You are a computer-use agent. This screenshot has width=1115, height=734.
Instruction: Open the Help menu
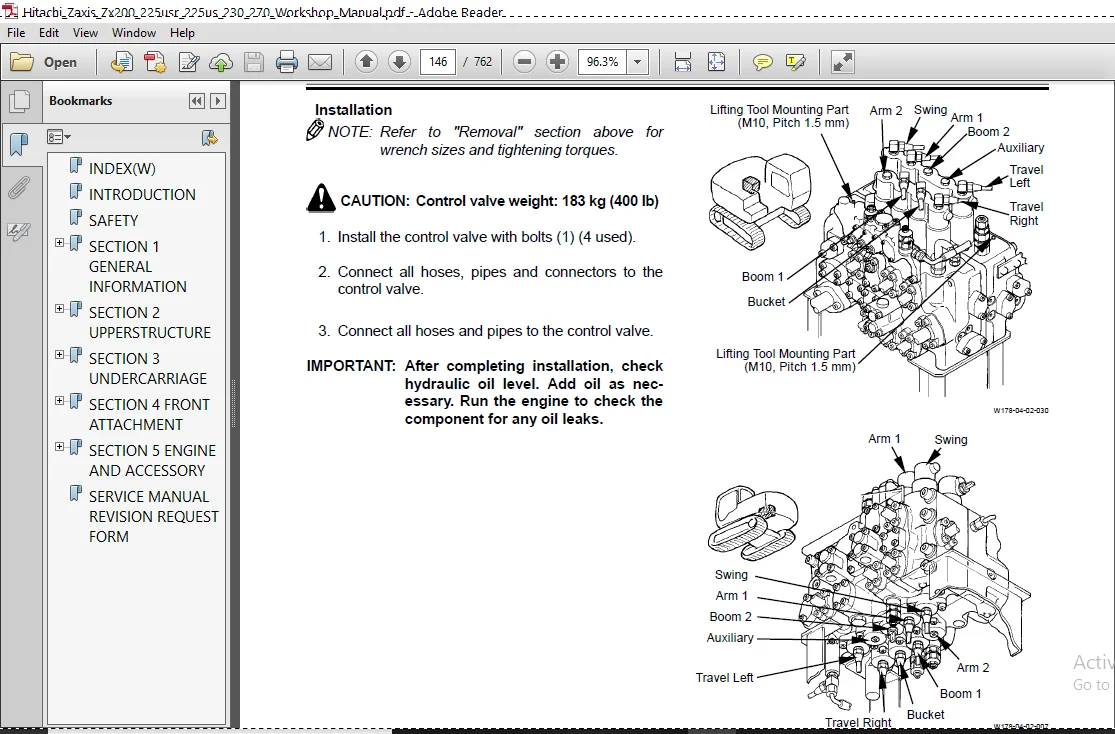click(x=182, y=33)
